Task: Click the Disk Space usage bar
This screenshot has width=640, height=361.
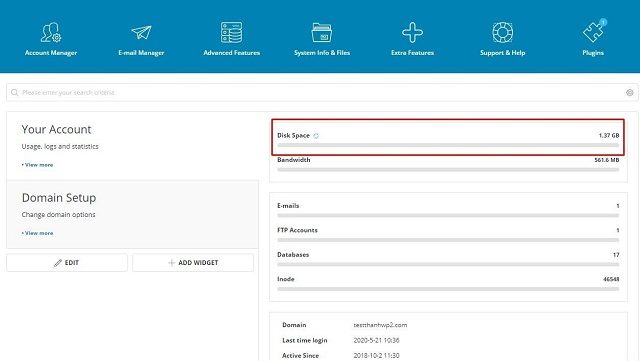Action: (x=448, y=145)
